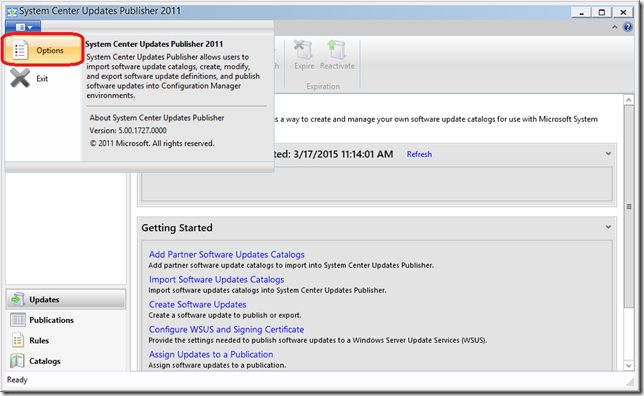Maximize the Updates Publisher window
Screen dimensions: 644x396
coord(602,12)
